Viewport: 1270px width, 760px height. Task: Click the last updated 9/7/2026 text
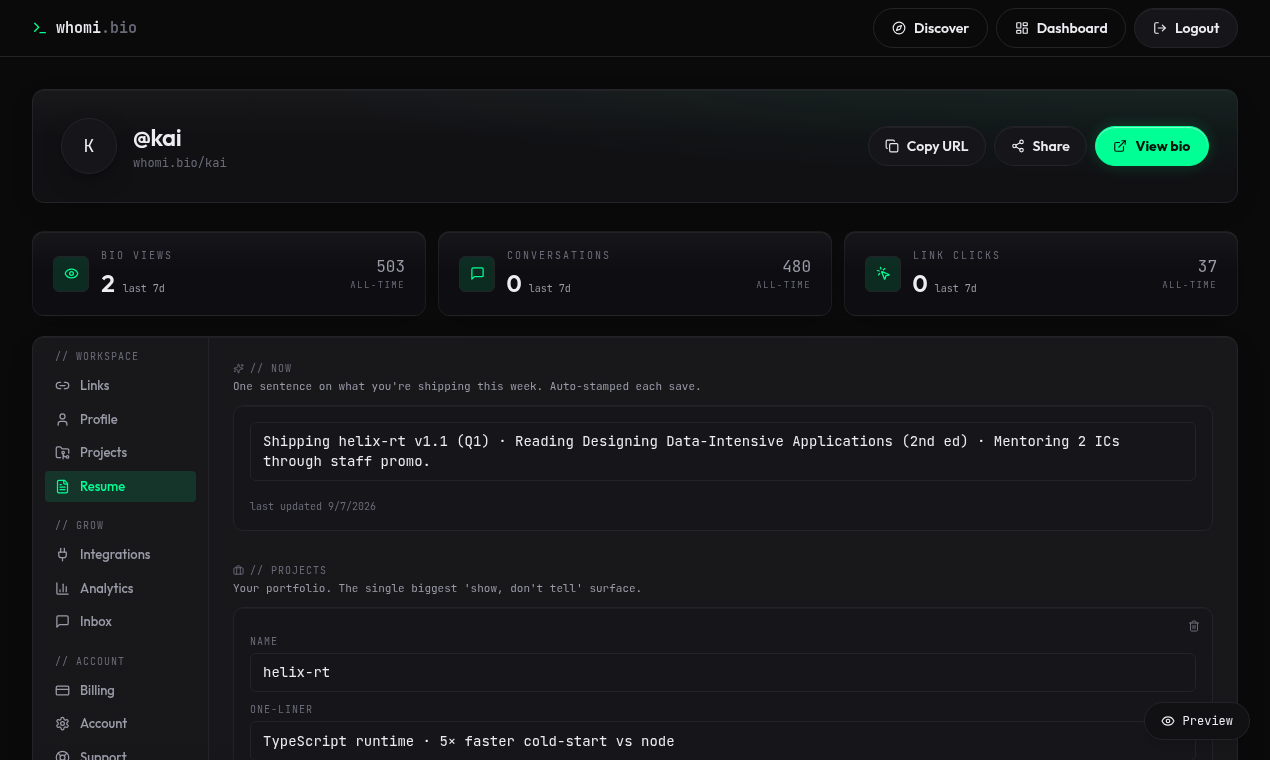[313, 506]
